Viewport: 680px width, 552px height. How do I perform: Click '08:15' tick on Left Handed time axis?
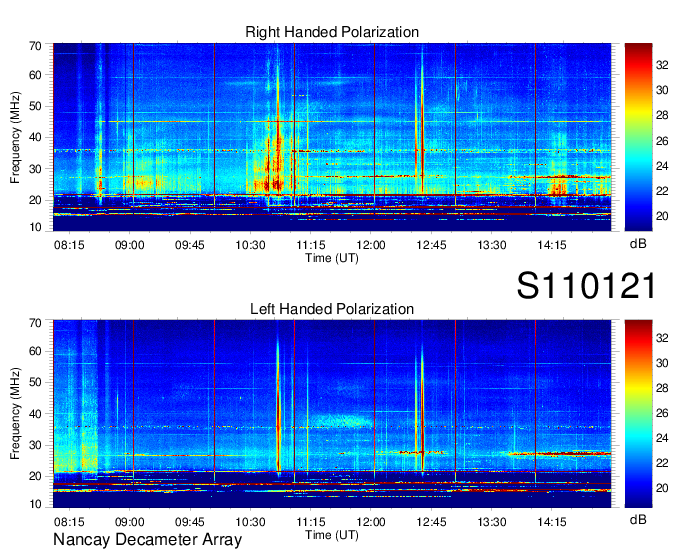coord(69,522)
